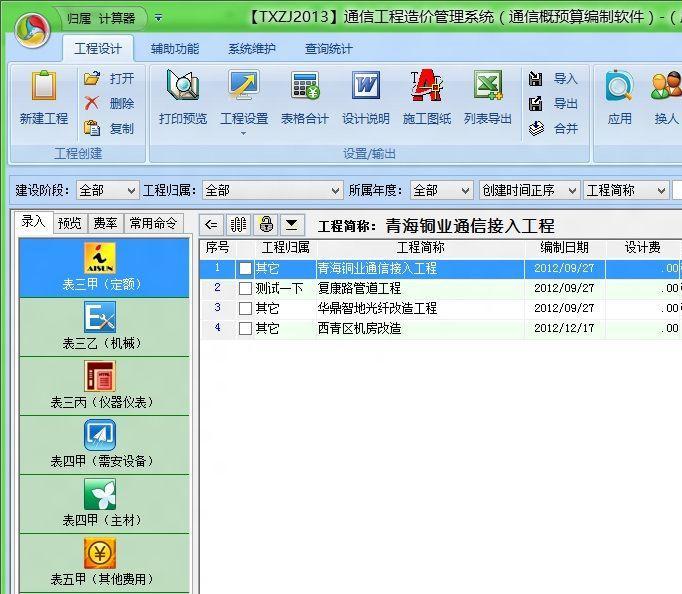
Task: Tick checkbox for 青海铜业通信接入工程 row
Action: click(245, 268)
